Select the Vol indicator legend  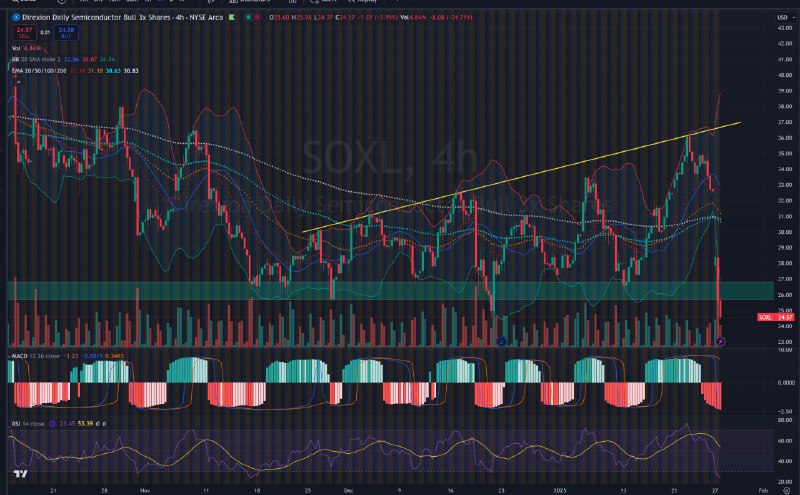point(27,48)
